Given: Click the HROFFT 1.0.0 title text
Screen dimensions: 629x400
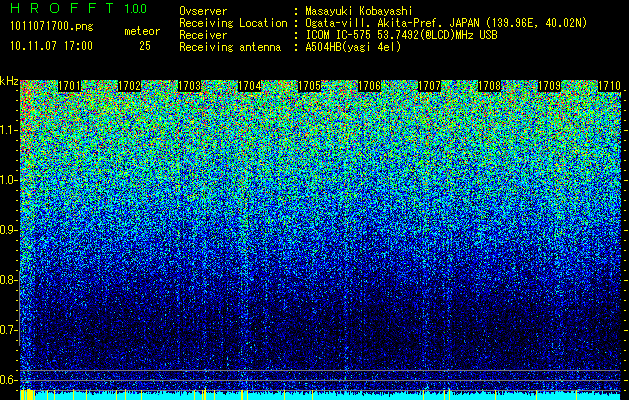Looking at the screenshot, I should click(78, 8).
